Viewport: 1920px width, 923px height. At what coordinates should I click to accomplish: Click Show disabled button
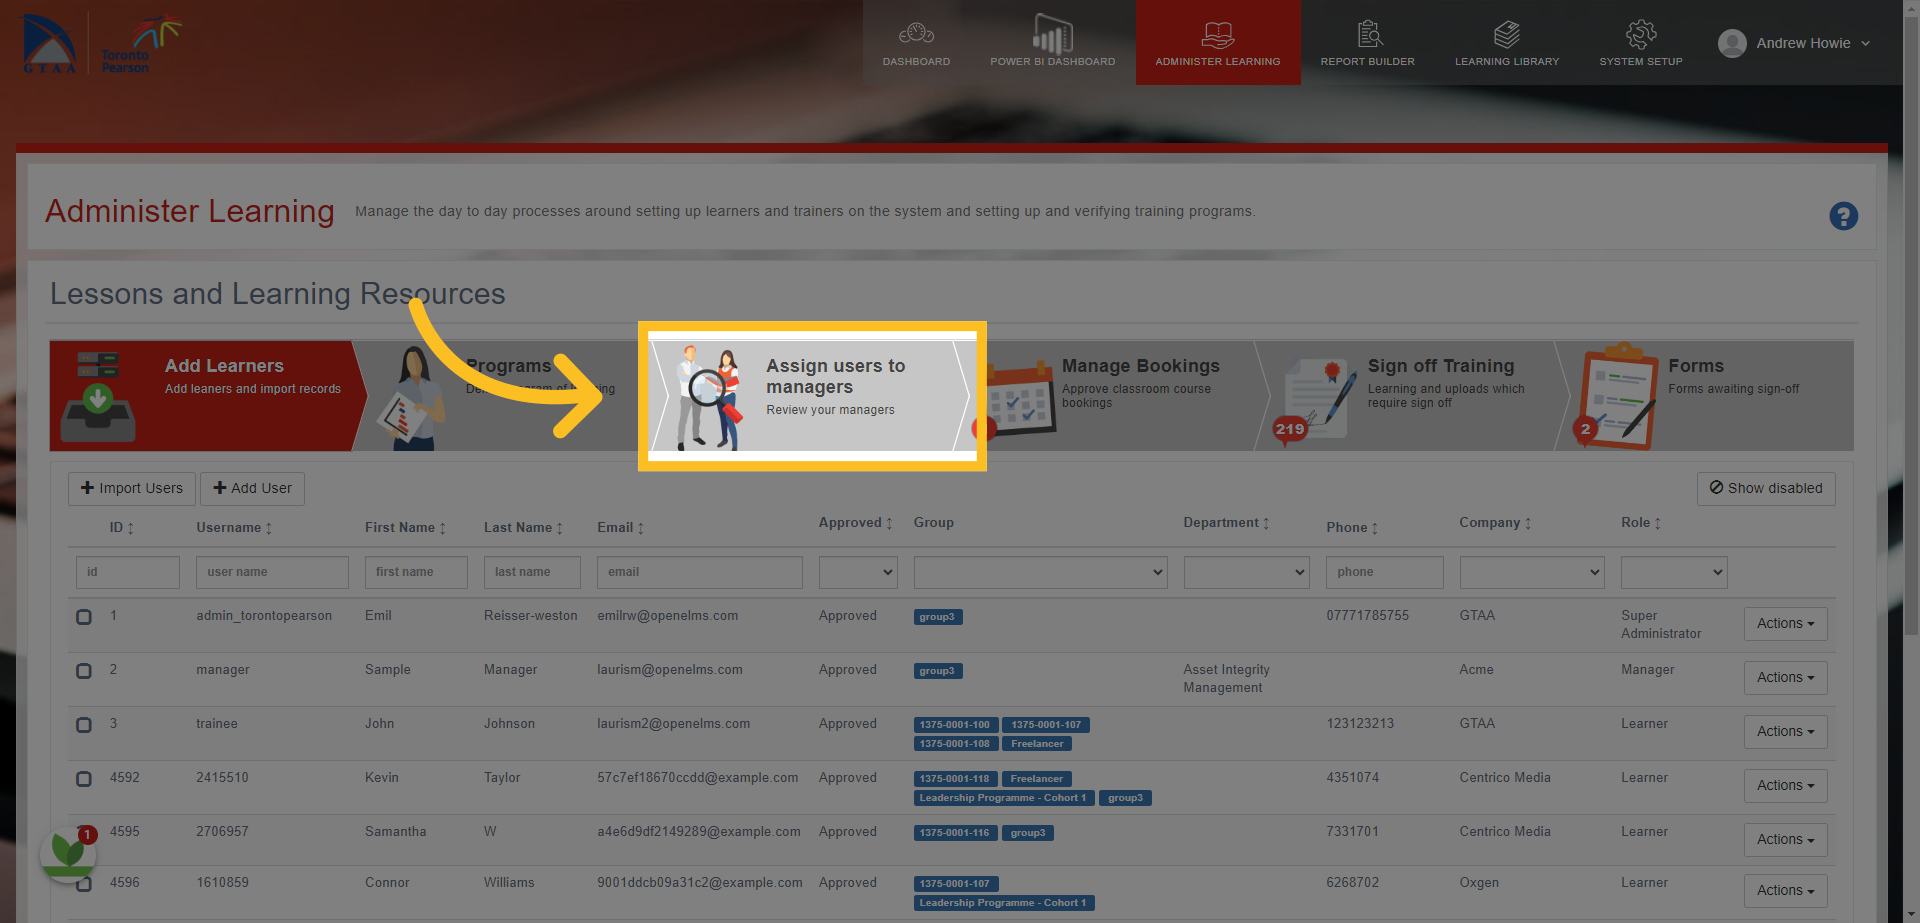[1766, 489]
